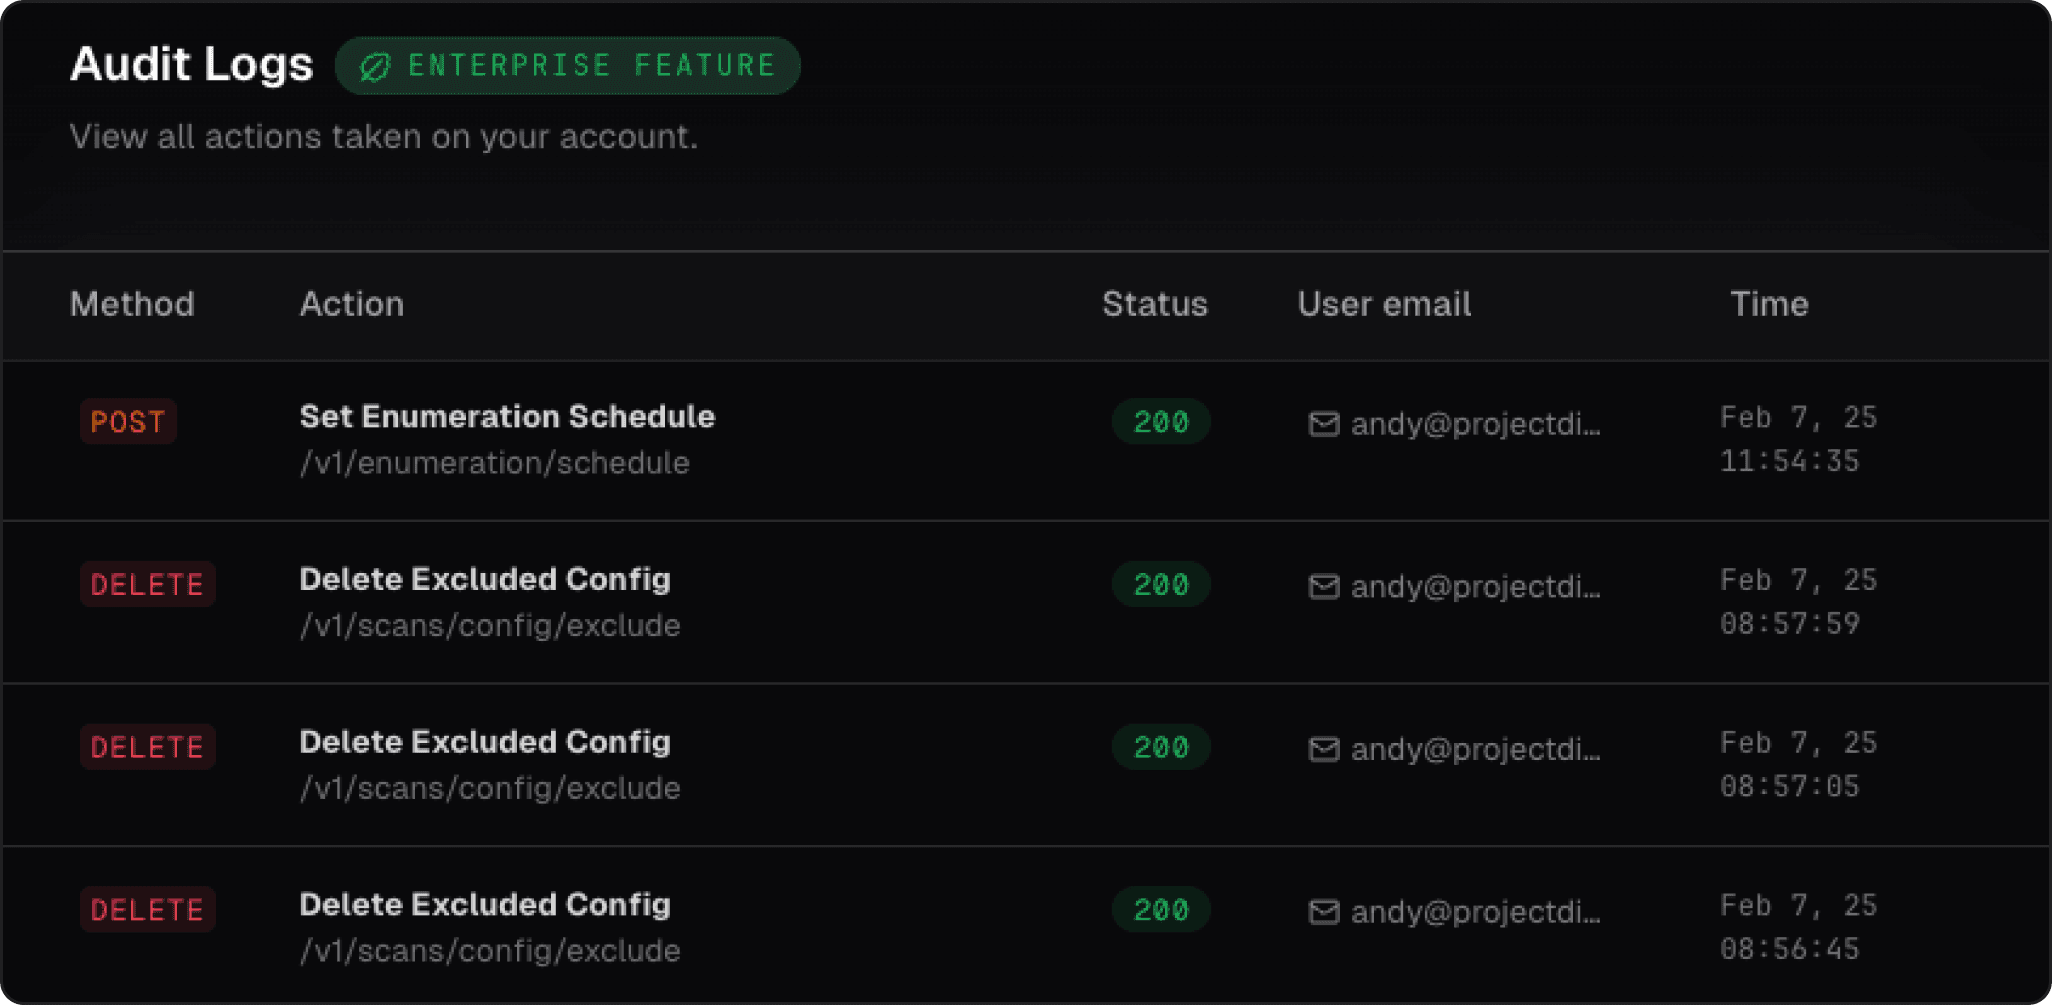Click the User email column header
Screen dimensions: 2052x1005
(x=1384, y=304)
